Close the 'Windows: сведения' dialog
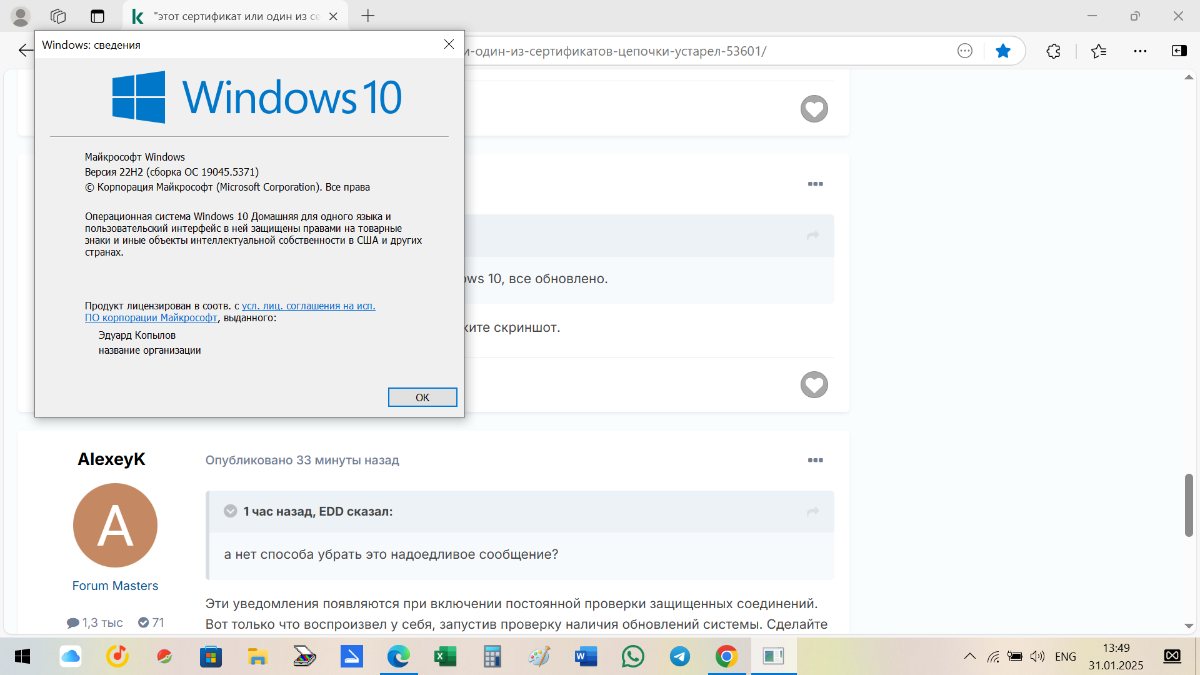Image resolution: width=1200 pixels, height=675 pixels. pos(449,44)
